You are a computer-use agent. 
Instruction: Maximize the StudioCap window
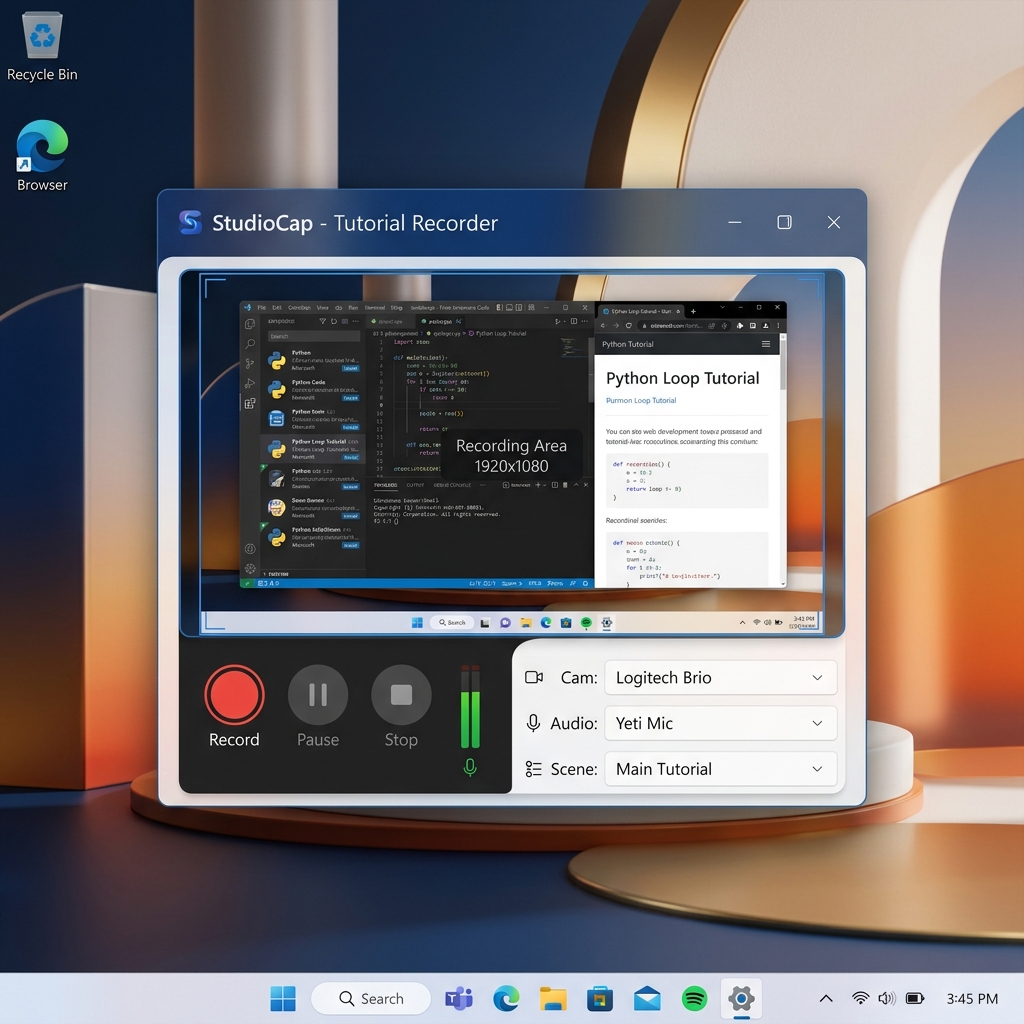tap(784, 223)
